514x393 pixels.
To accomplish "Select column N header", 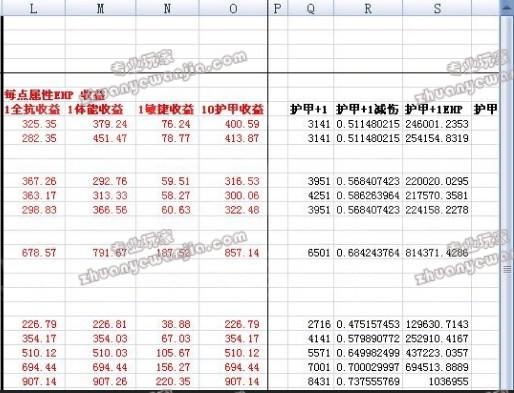I will click(x=167, y=8).
